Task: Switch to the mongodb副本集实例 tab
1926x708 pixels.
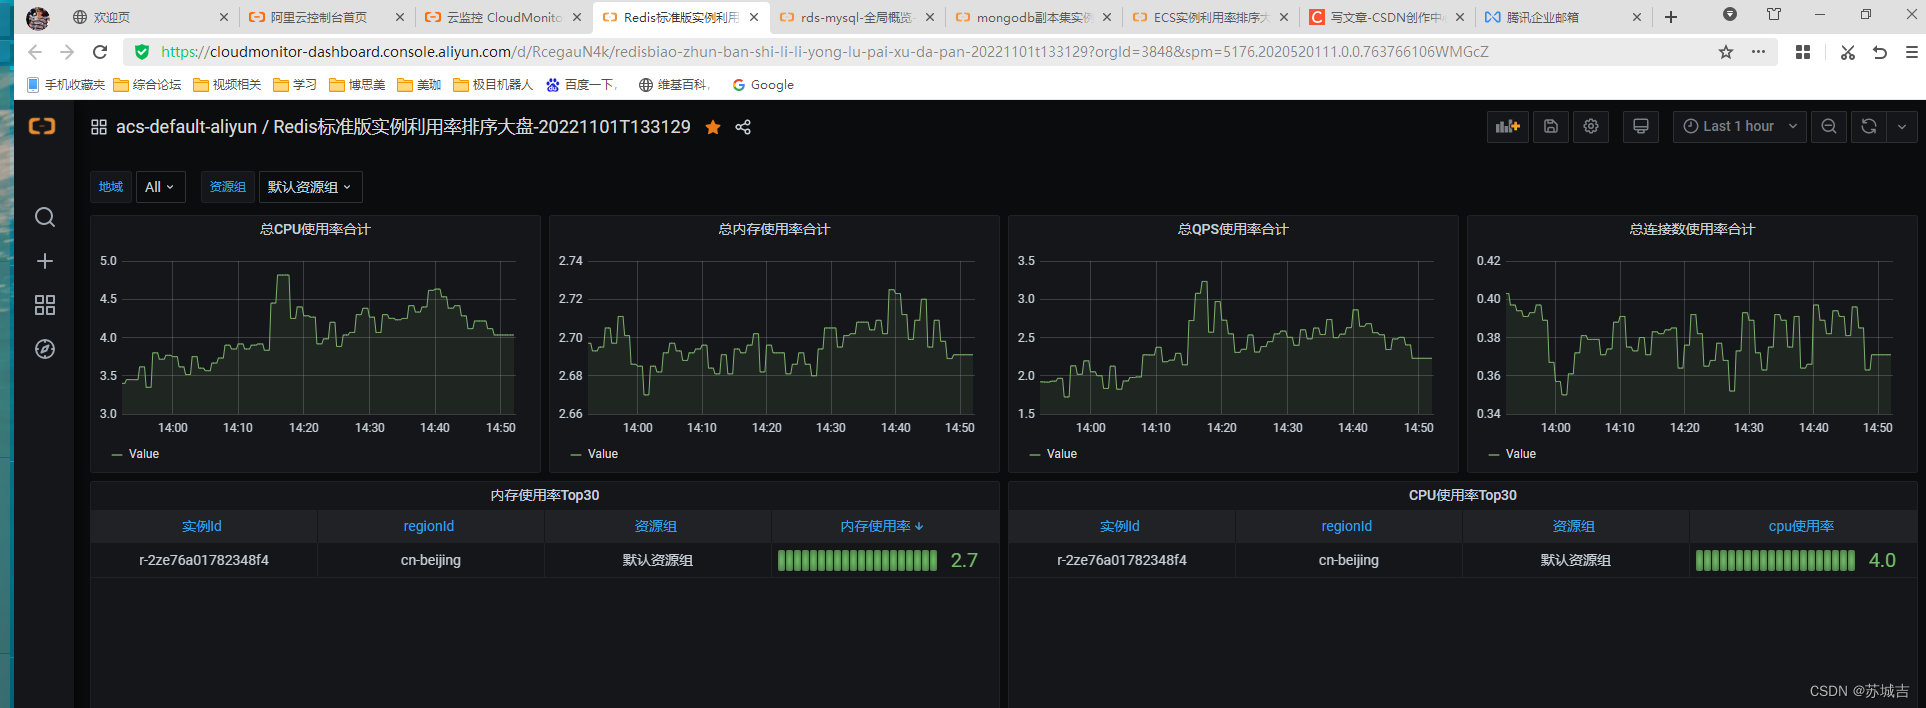Action: (1033, 17)
